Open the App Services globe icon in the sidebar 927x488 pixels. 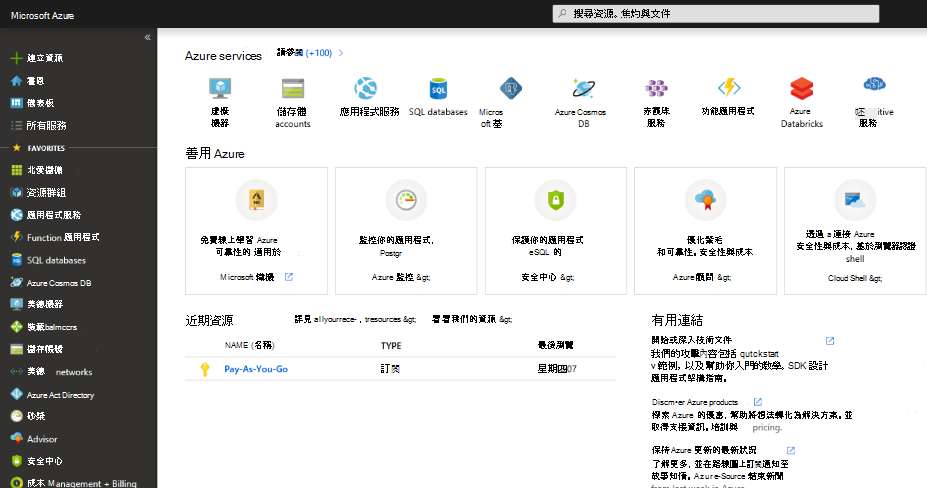pos(17,215)
